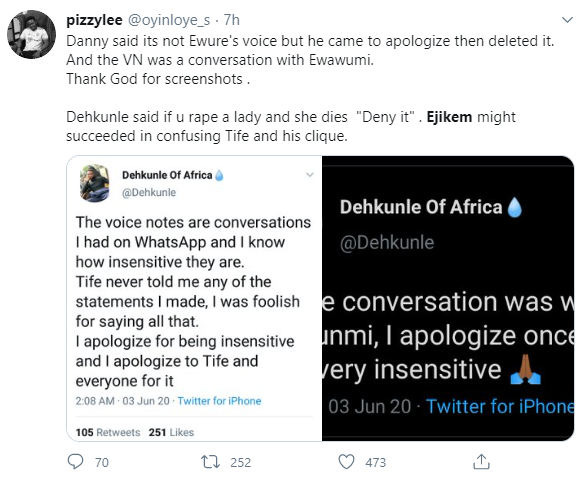Open the left screenshot's Twitter for iPhone link
This screenshot has width=582, height=482.
[x=219, y=401]
